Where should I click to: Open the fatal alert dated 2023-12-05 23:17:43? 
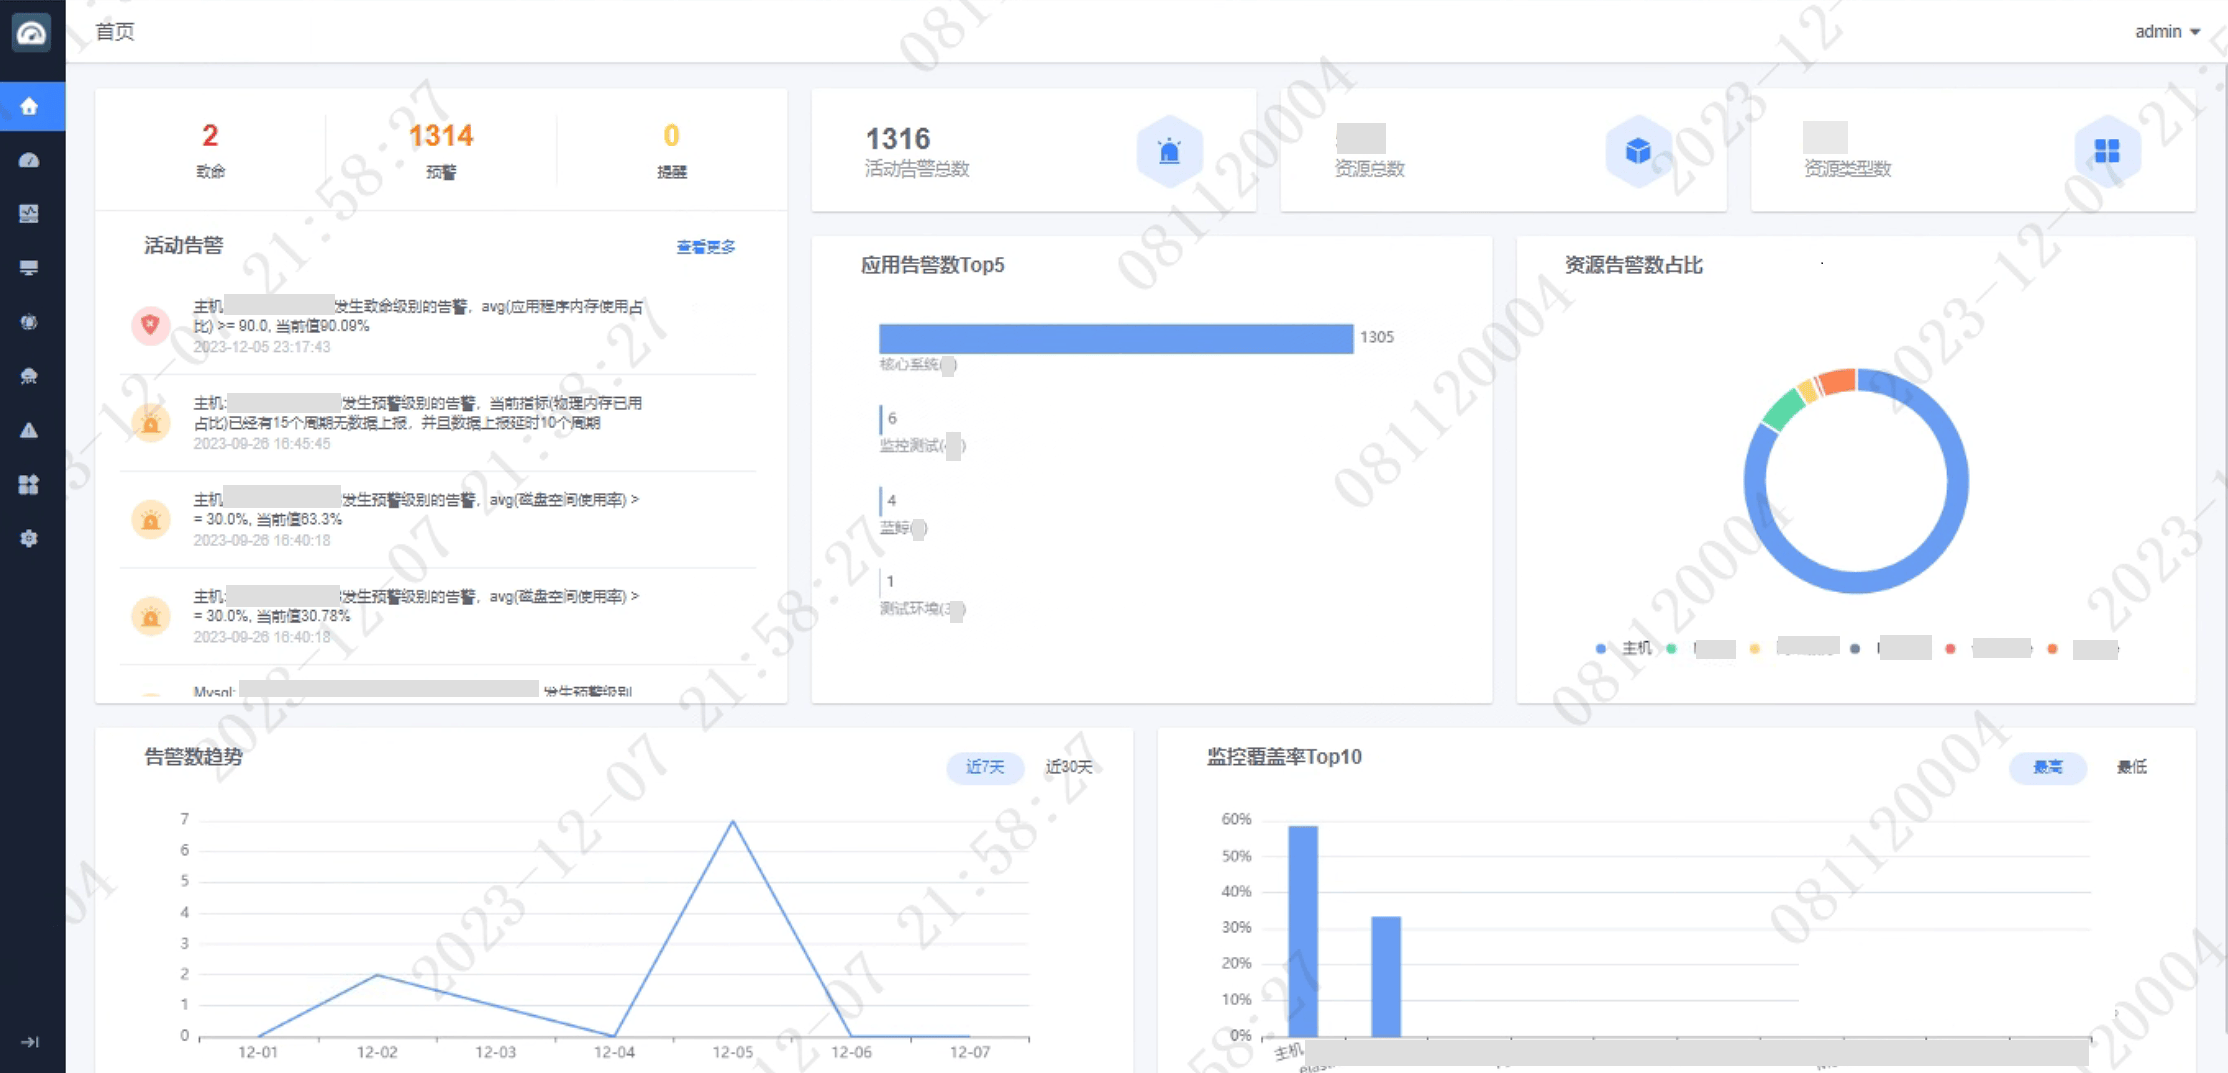pyautogui.click(x=438, y=326)
